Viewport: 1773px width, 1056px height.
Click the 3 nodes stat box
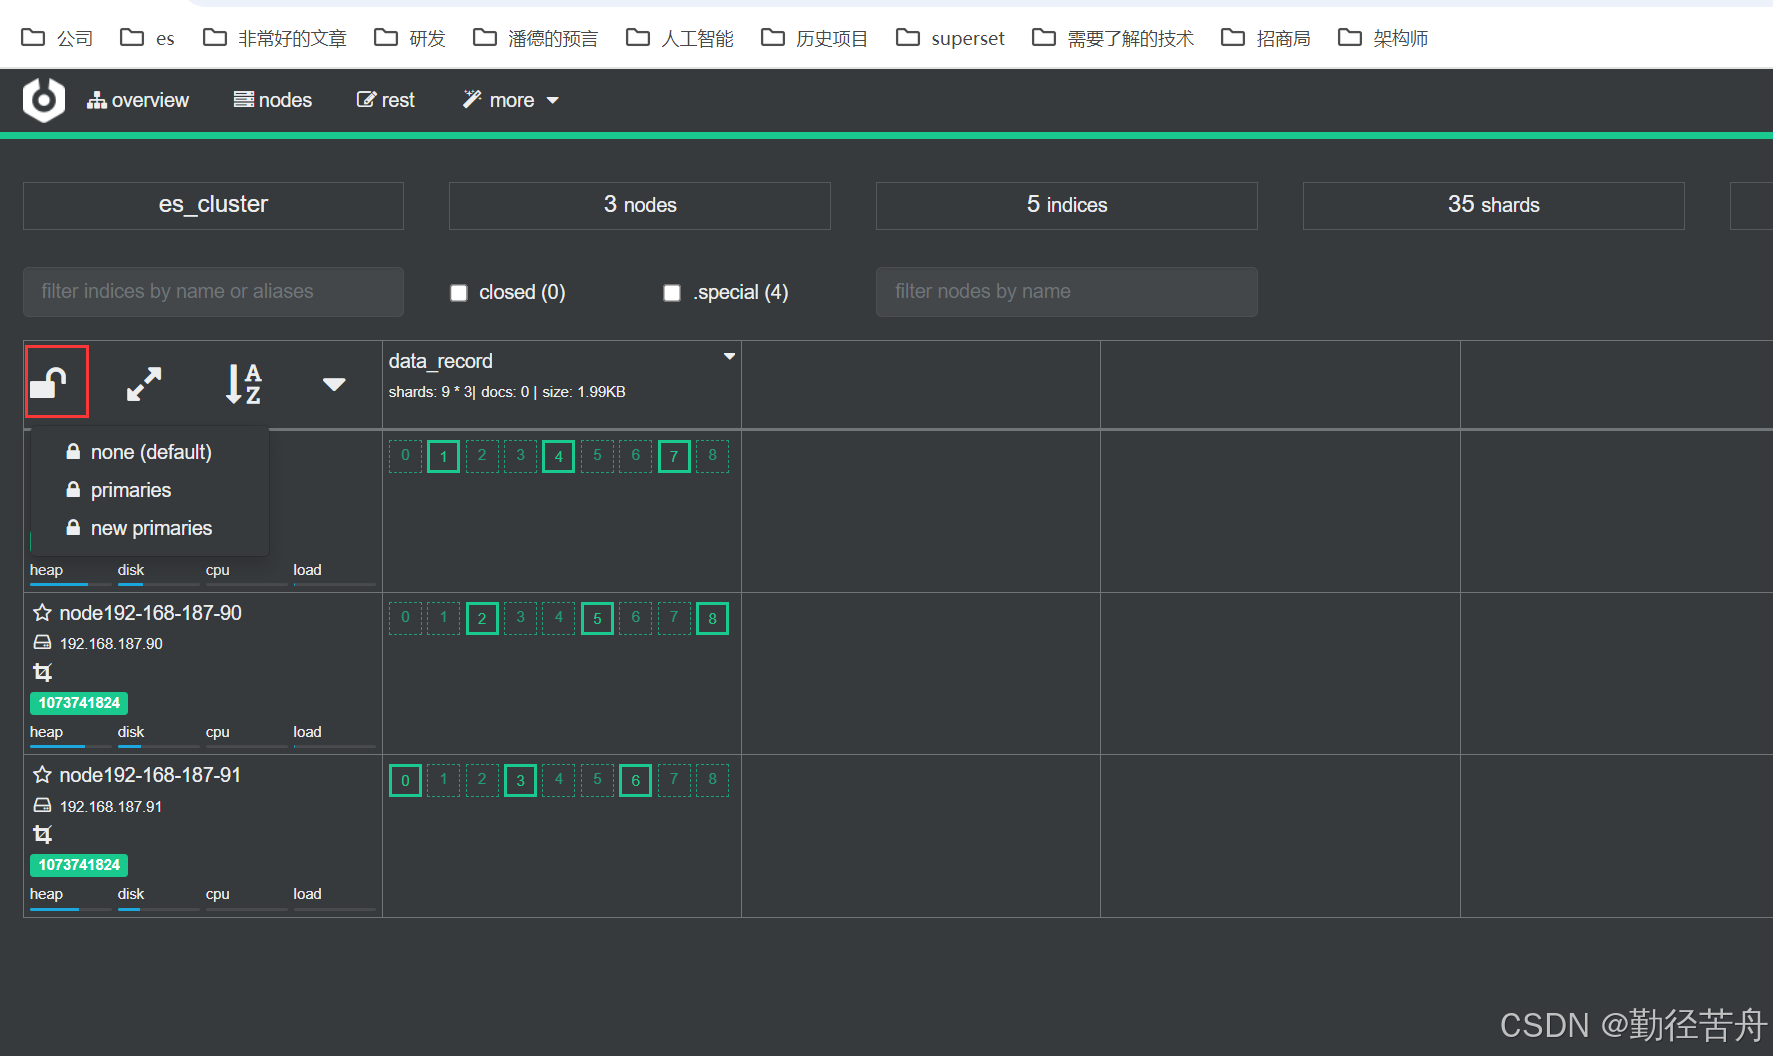tap(640, 205)
